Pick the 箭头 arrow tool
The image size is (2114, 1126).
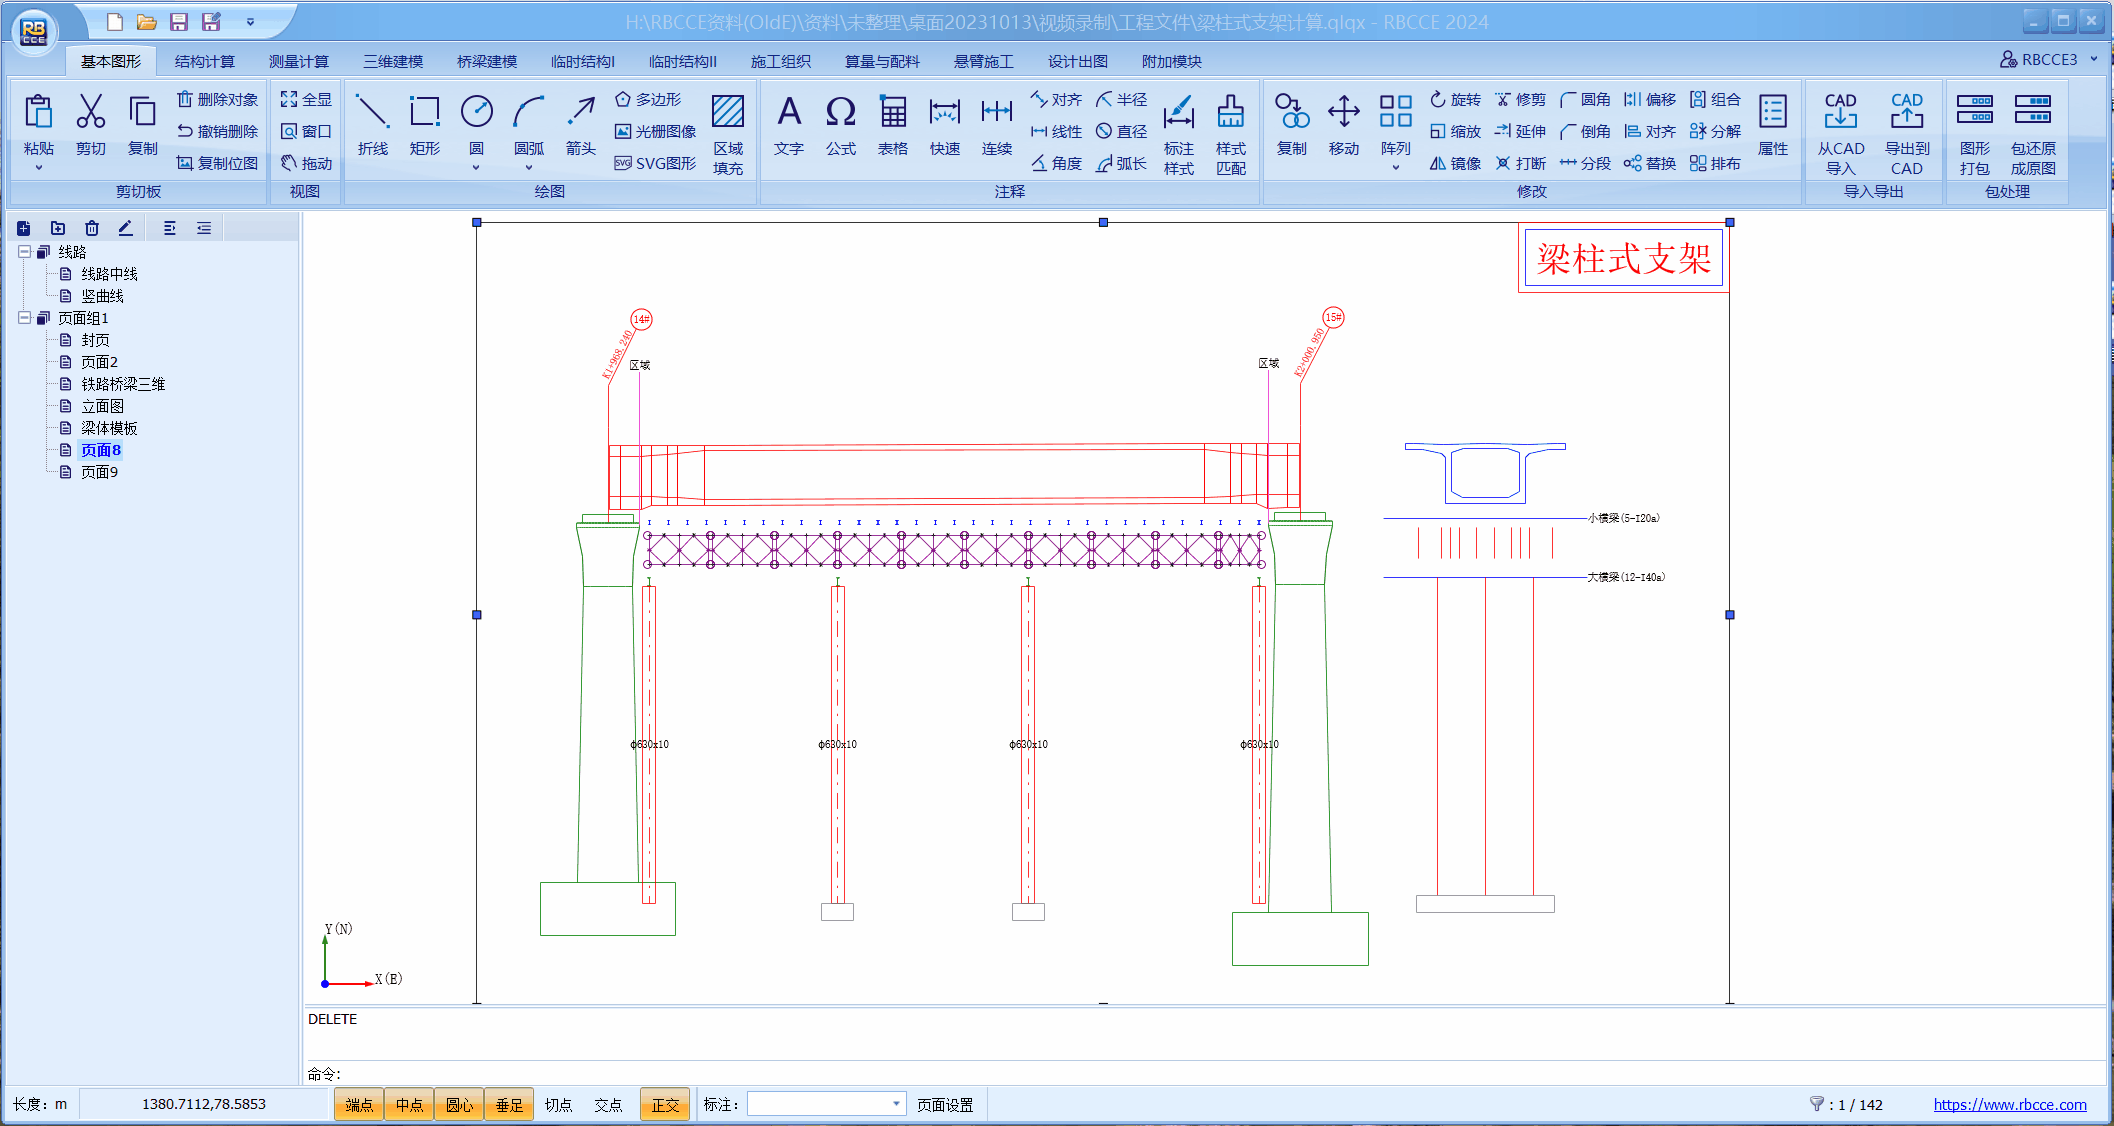581,126
